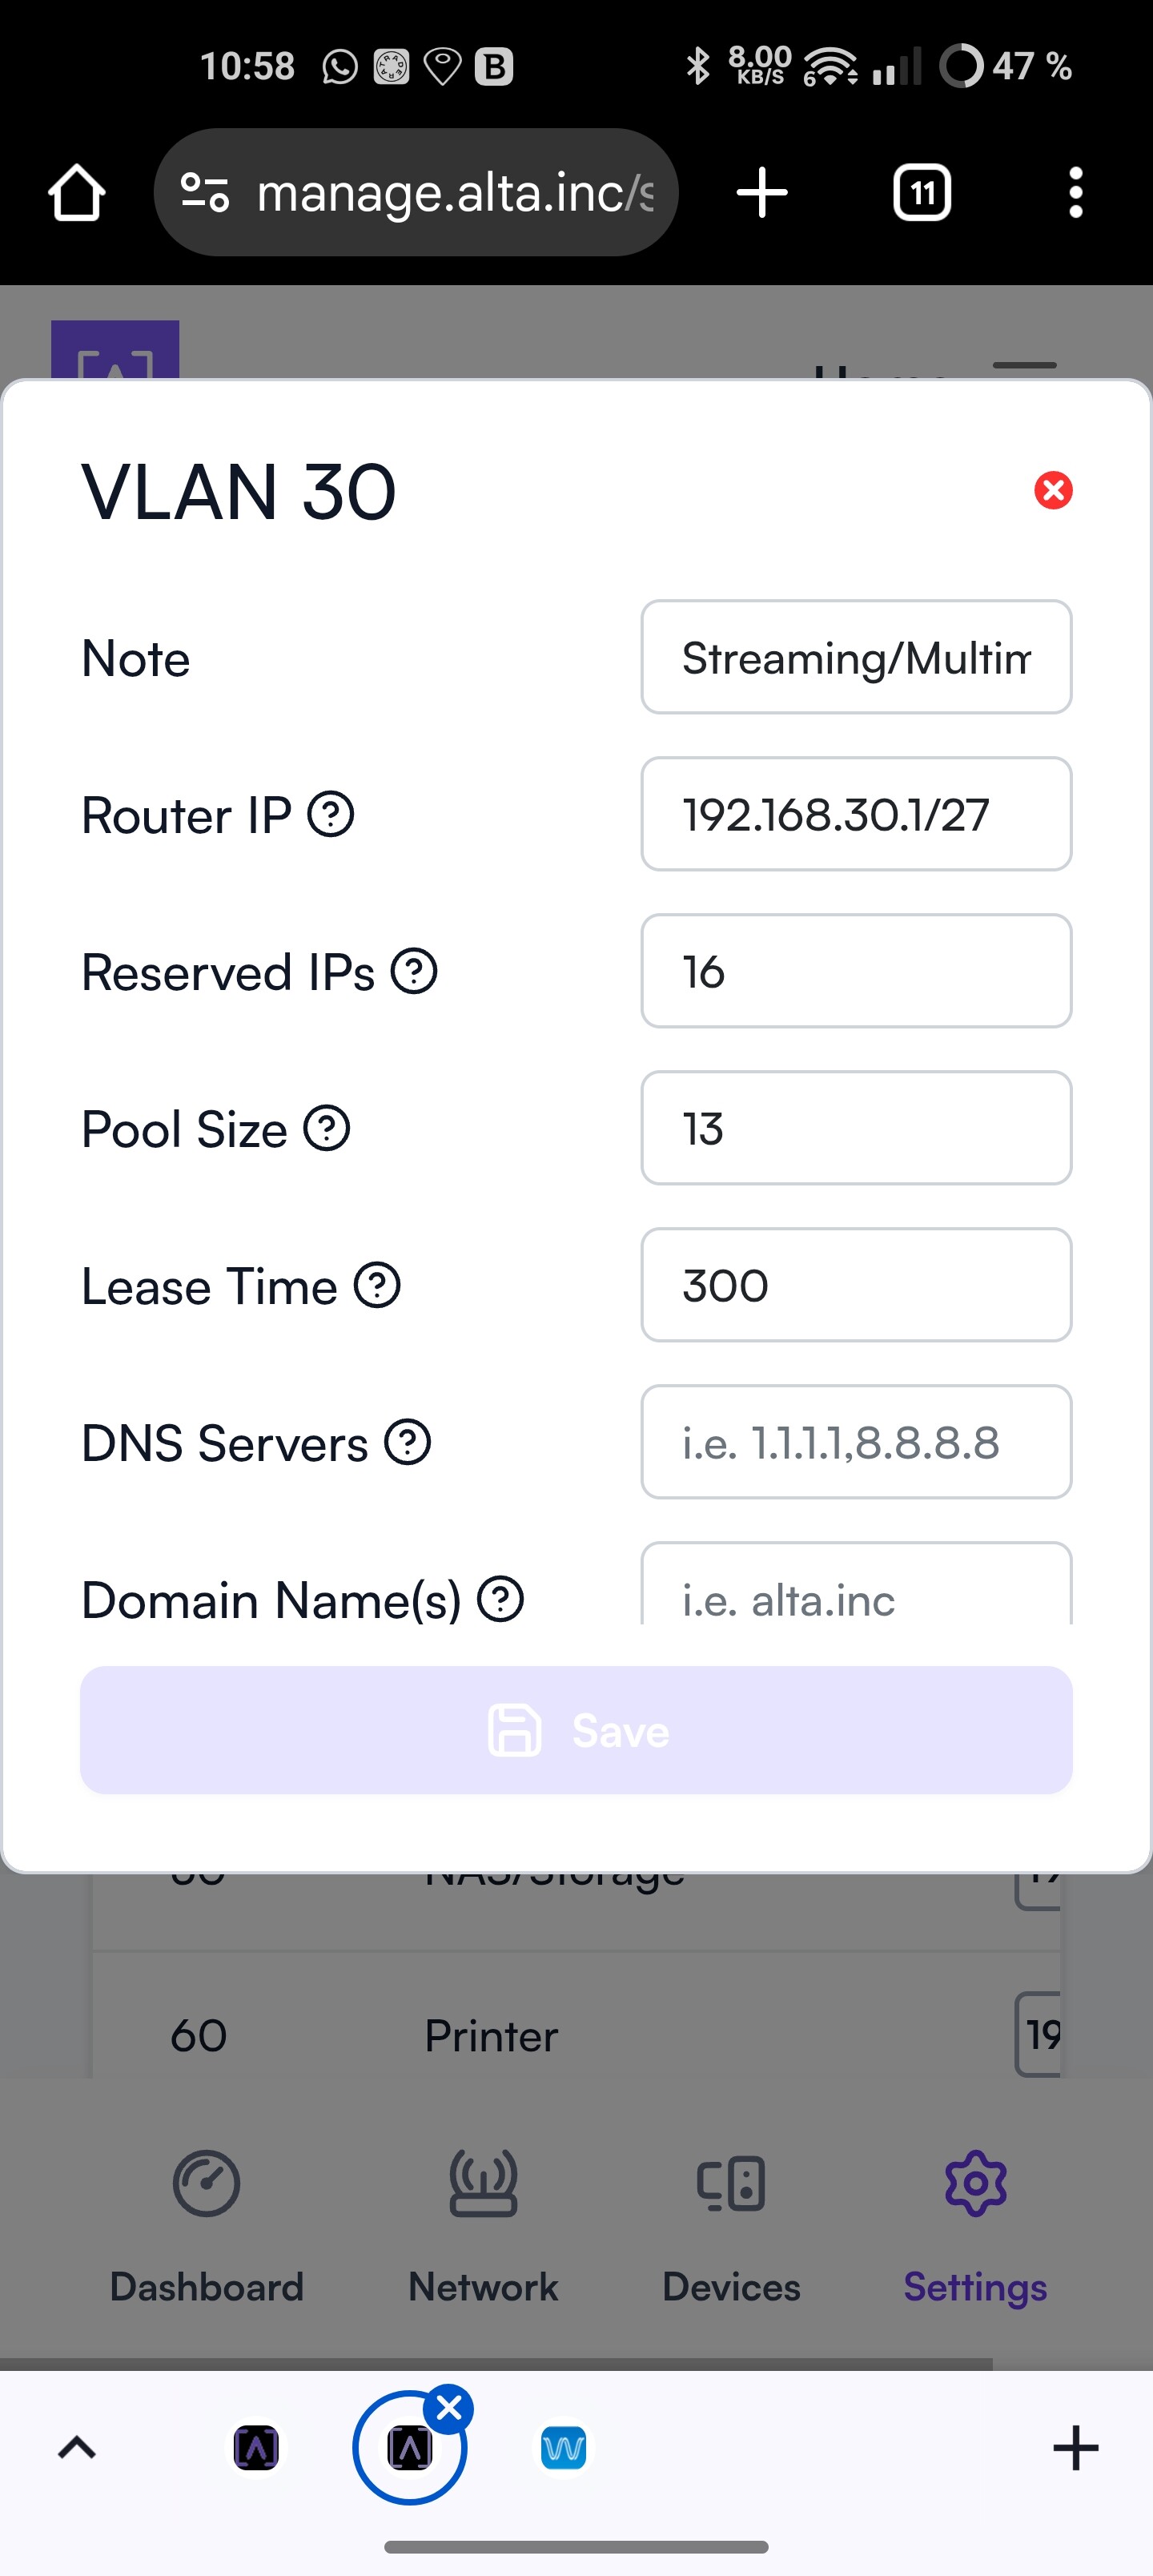Show help for Pool Size
This screenshot has width=1153, height=2576.
coord(327,1128)
